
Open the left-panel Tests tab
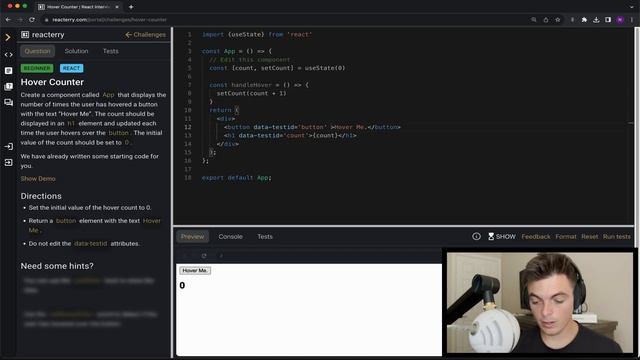111,51
